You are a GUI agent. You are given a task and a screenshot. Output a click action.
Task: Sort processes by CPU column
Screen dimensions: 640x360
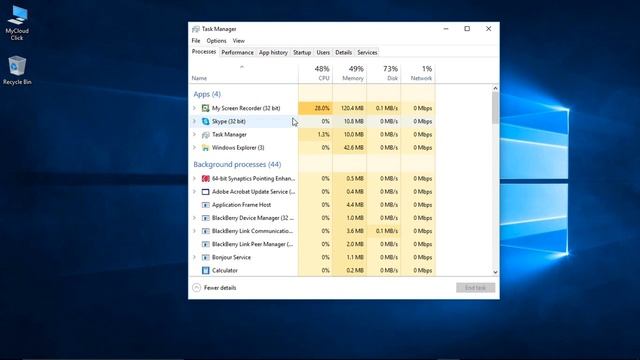tap(316, 73)
